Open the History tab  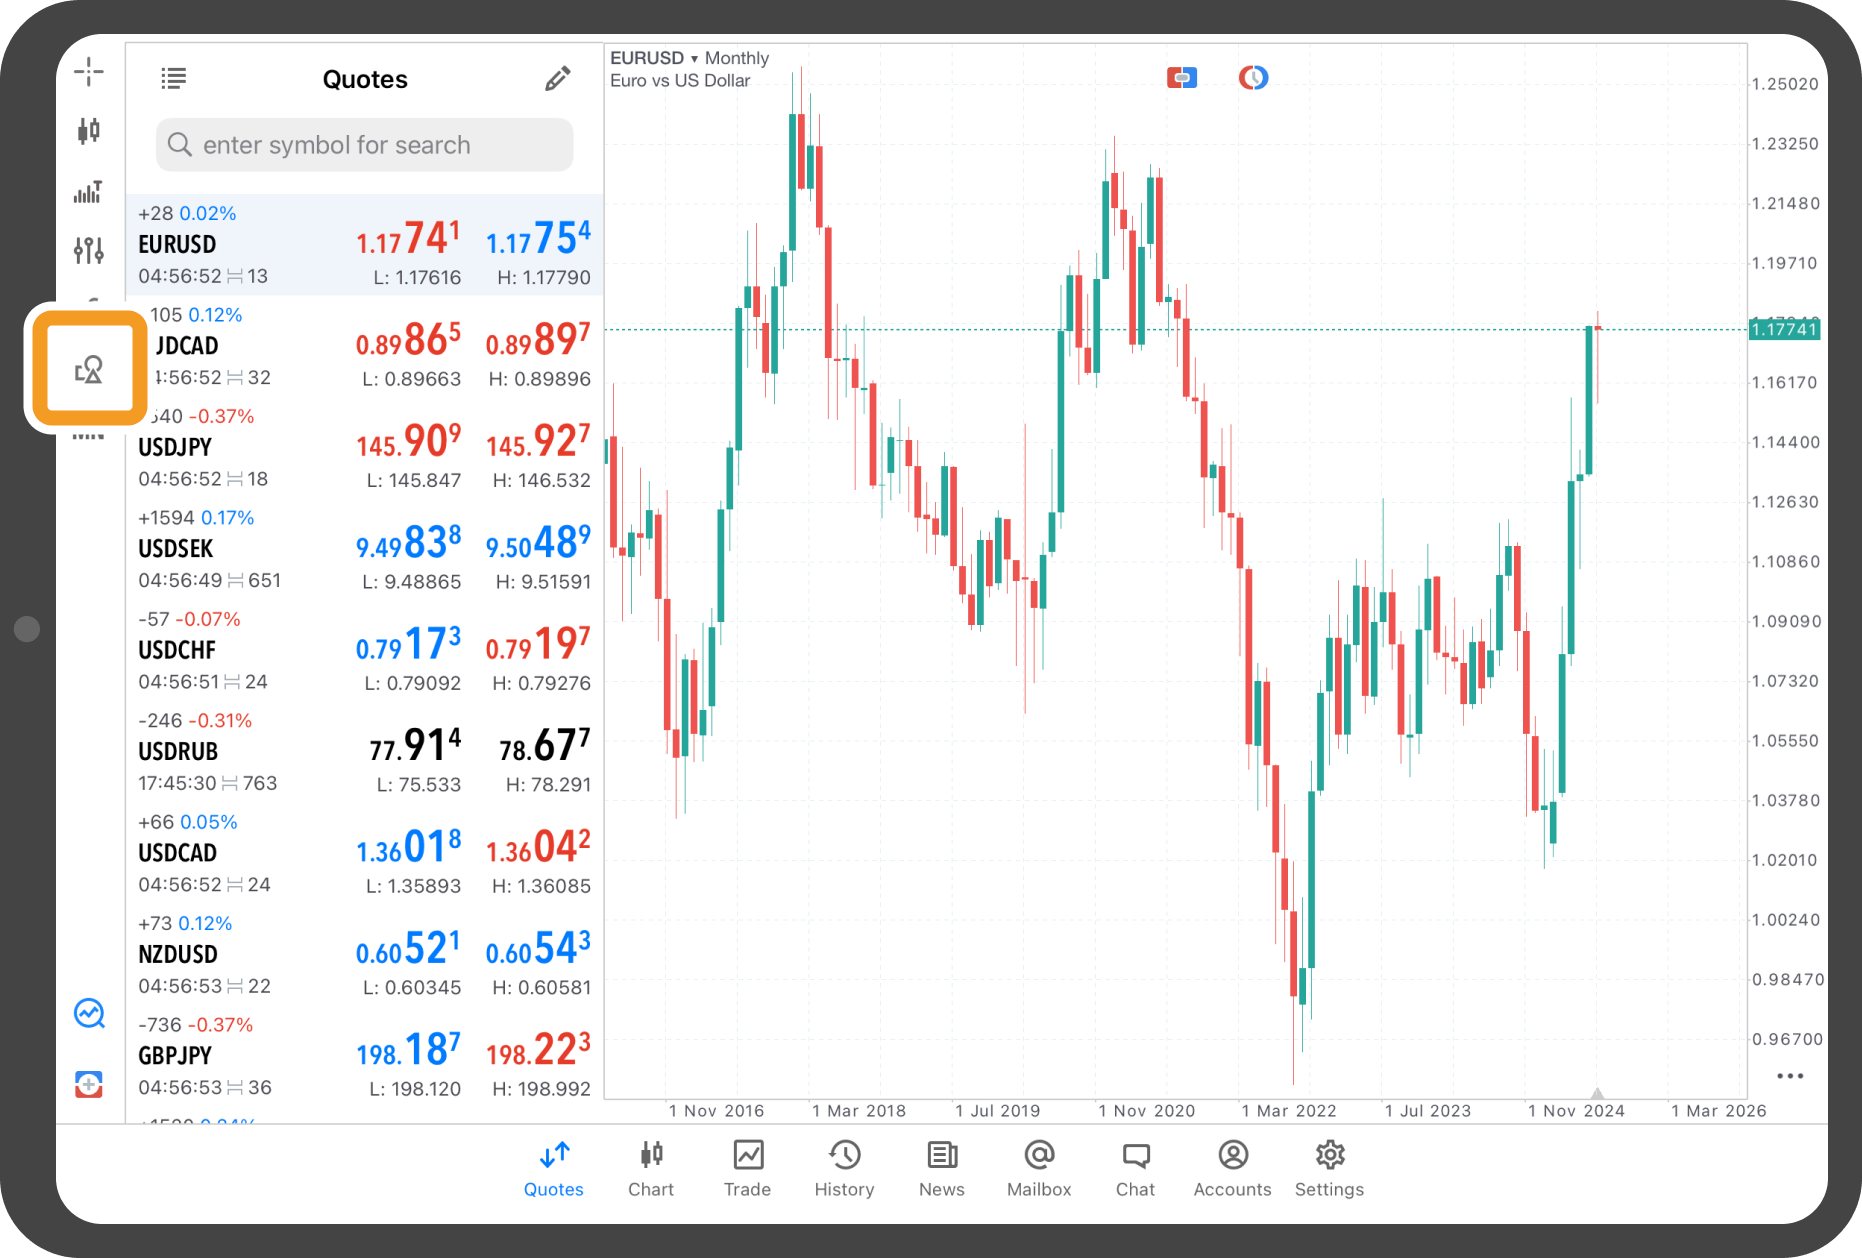point(845,1168)
